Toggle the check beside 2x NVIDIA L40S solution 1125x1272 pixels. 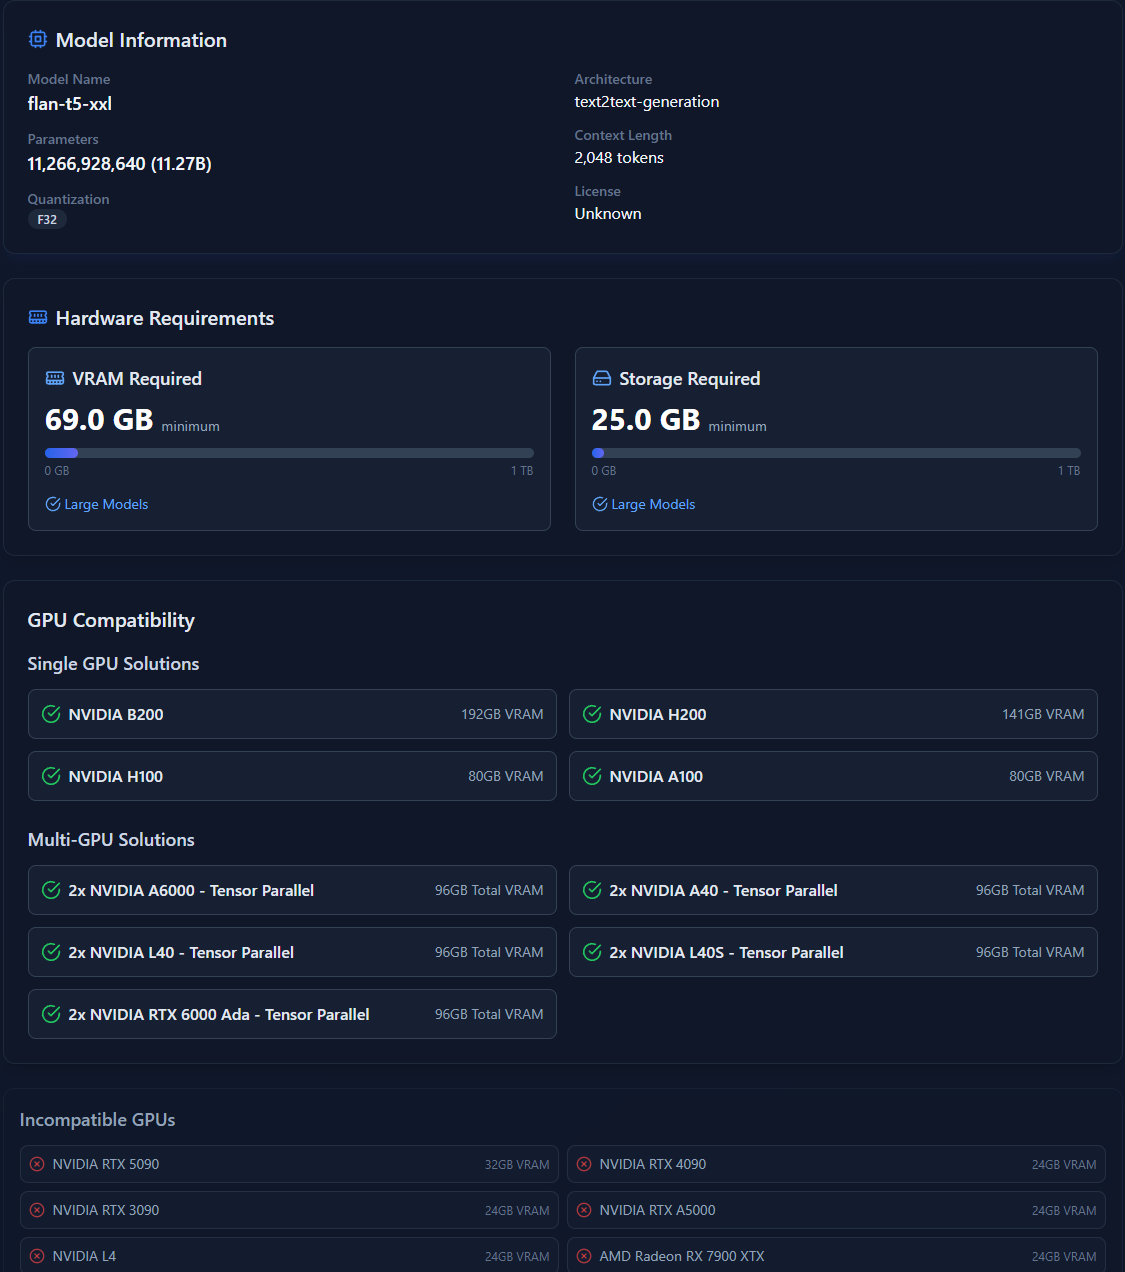592,952
